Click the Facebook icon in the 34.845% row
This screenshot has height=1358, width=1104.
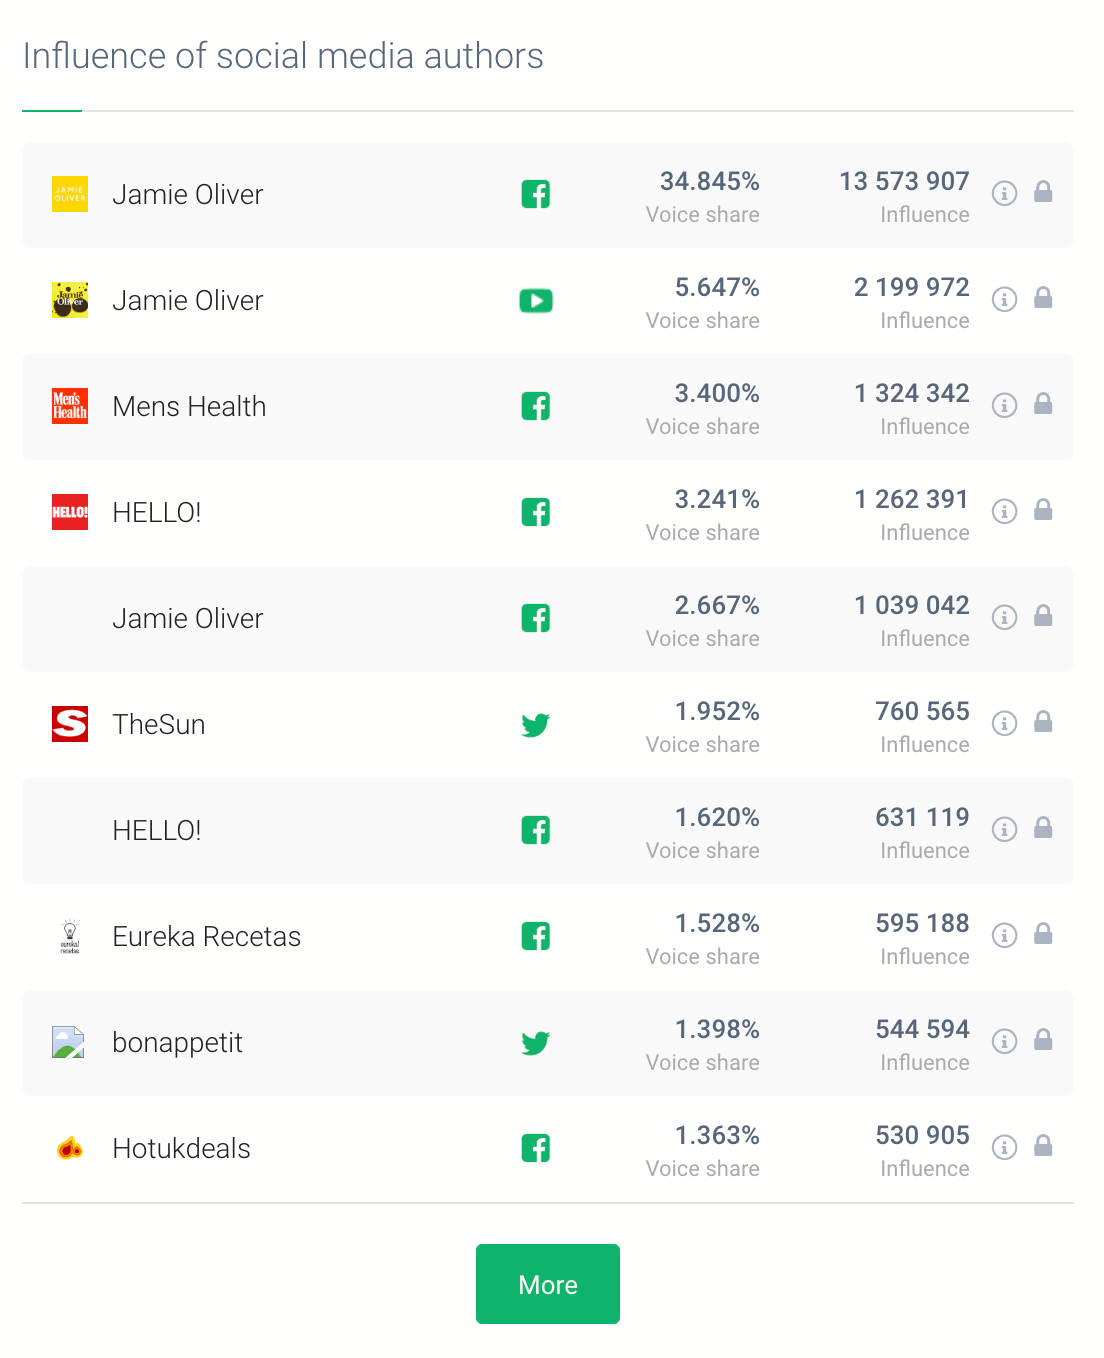[x=536, y=194]
